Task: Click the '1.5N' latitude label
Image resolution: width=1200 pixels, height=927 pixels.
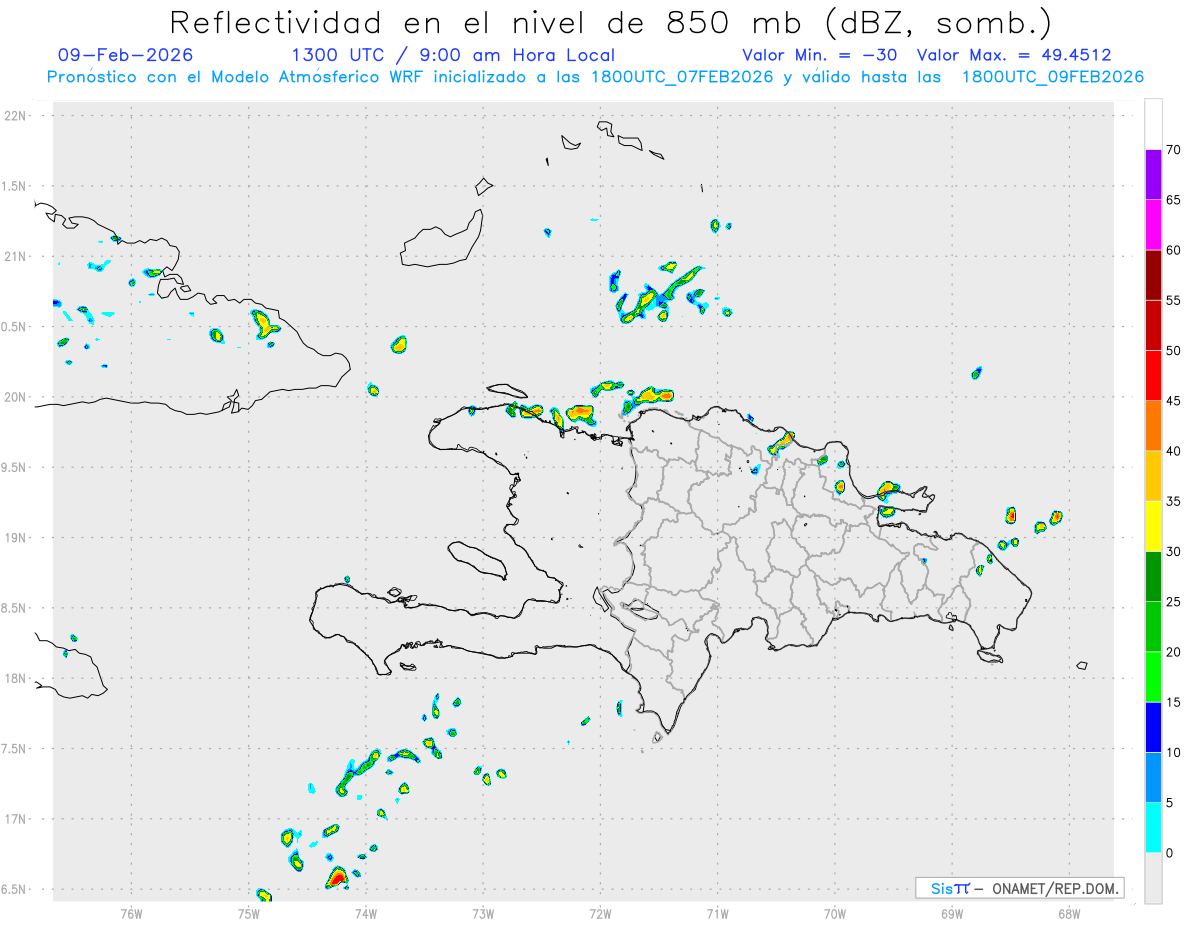Action: 14,186
